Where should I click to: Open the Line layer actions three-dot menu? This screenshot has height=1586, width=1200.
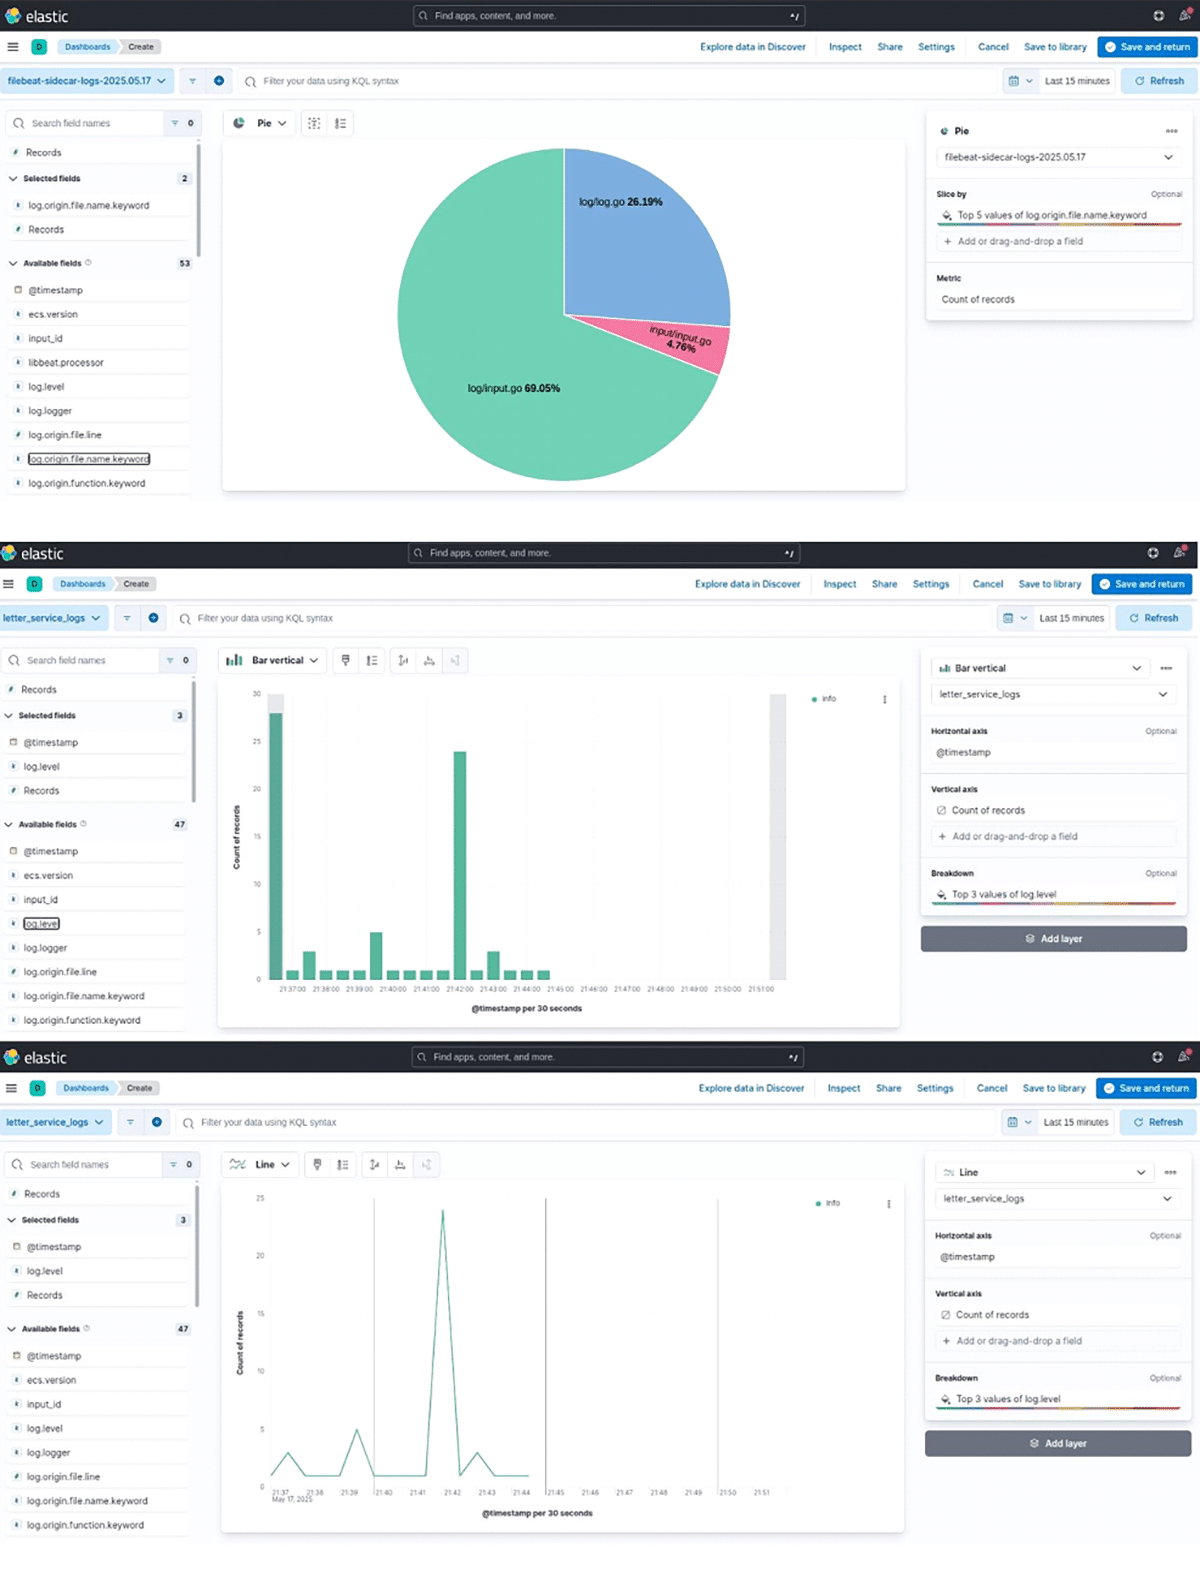[x=1170, y=1172]
